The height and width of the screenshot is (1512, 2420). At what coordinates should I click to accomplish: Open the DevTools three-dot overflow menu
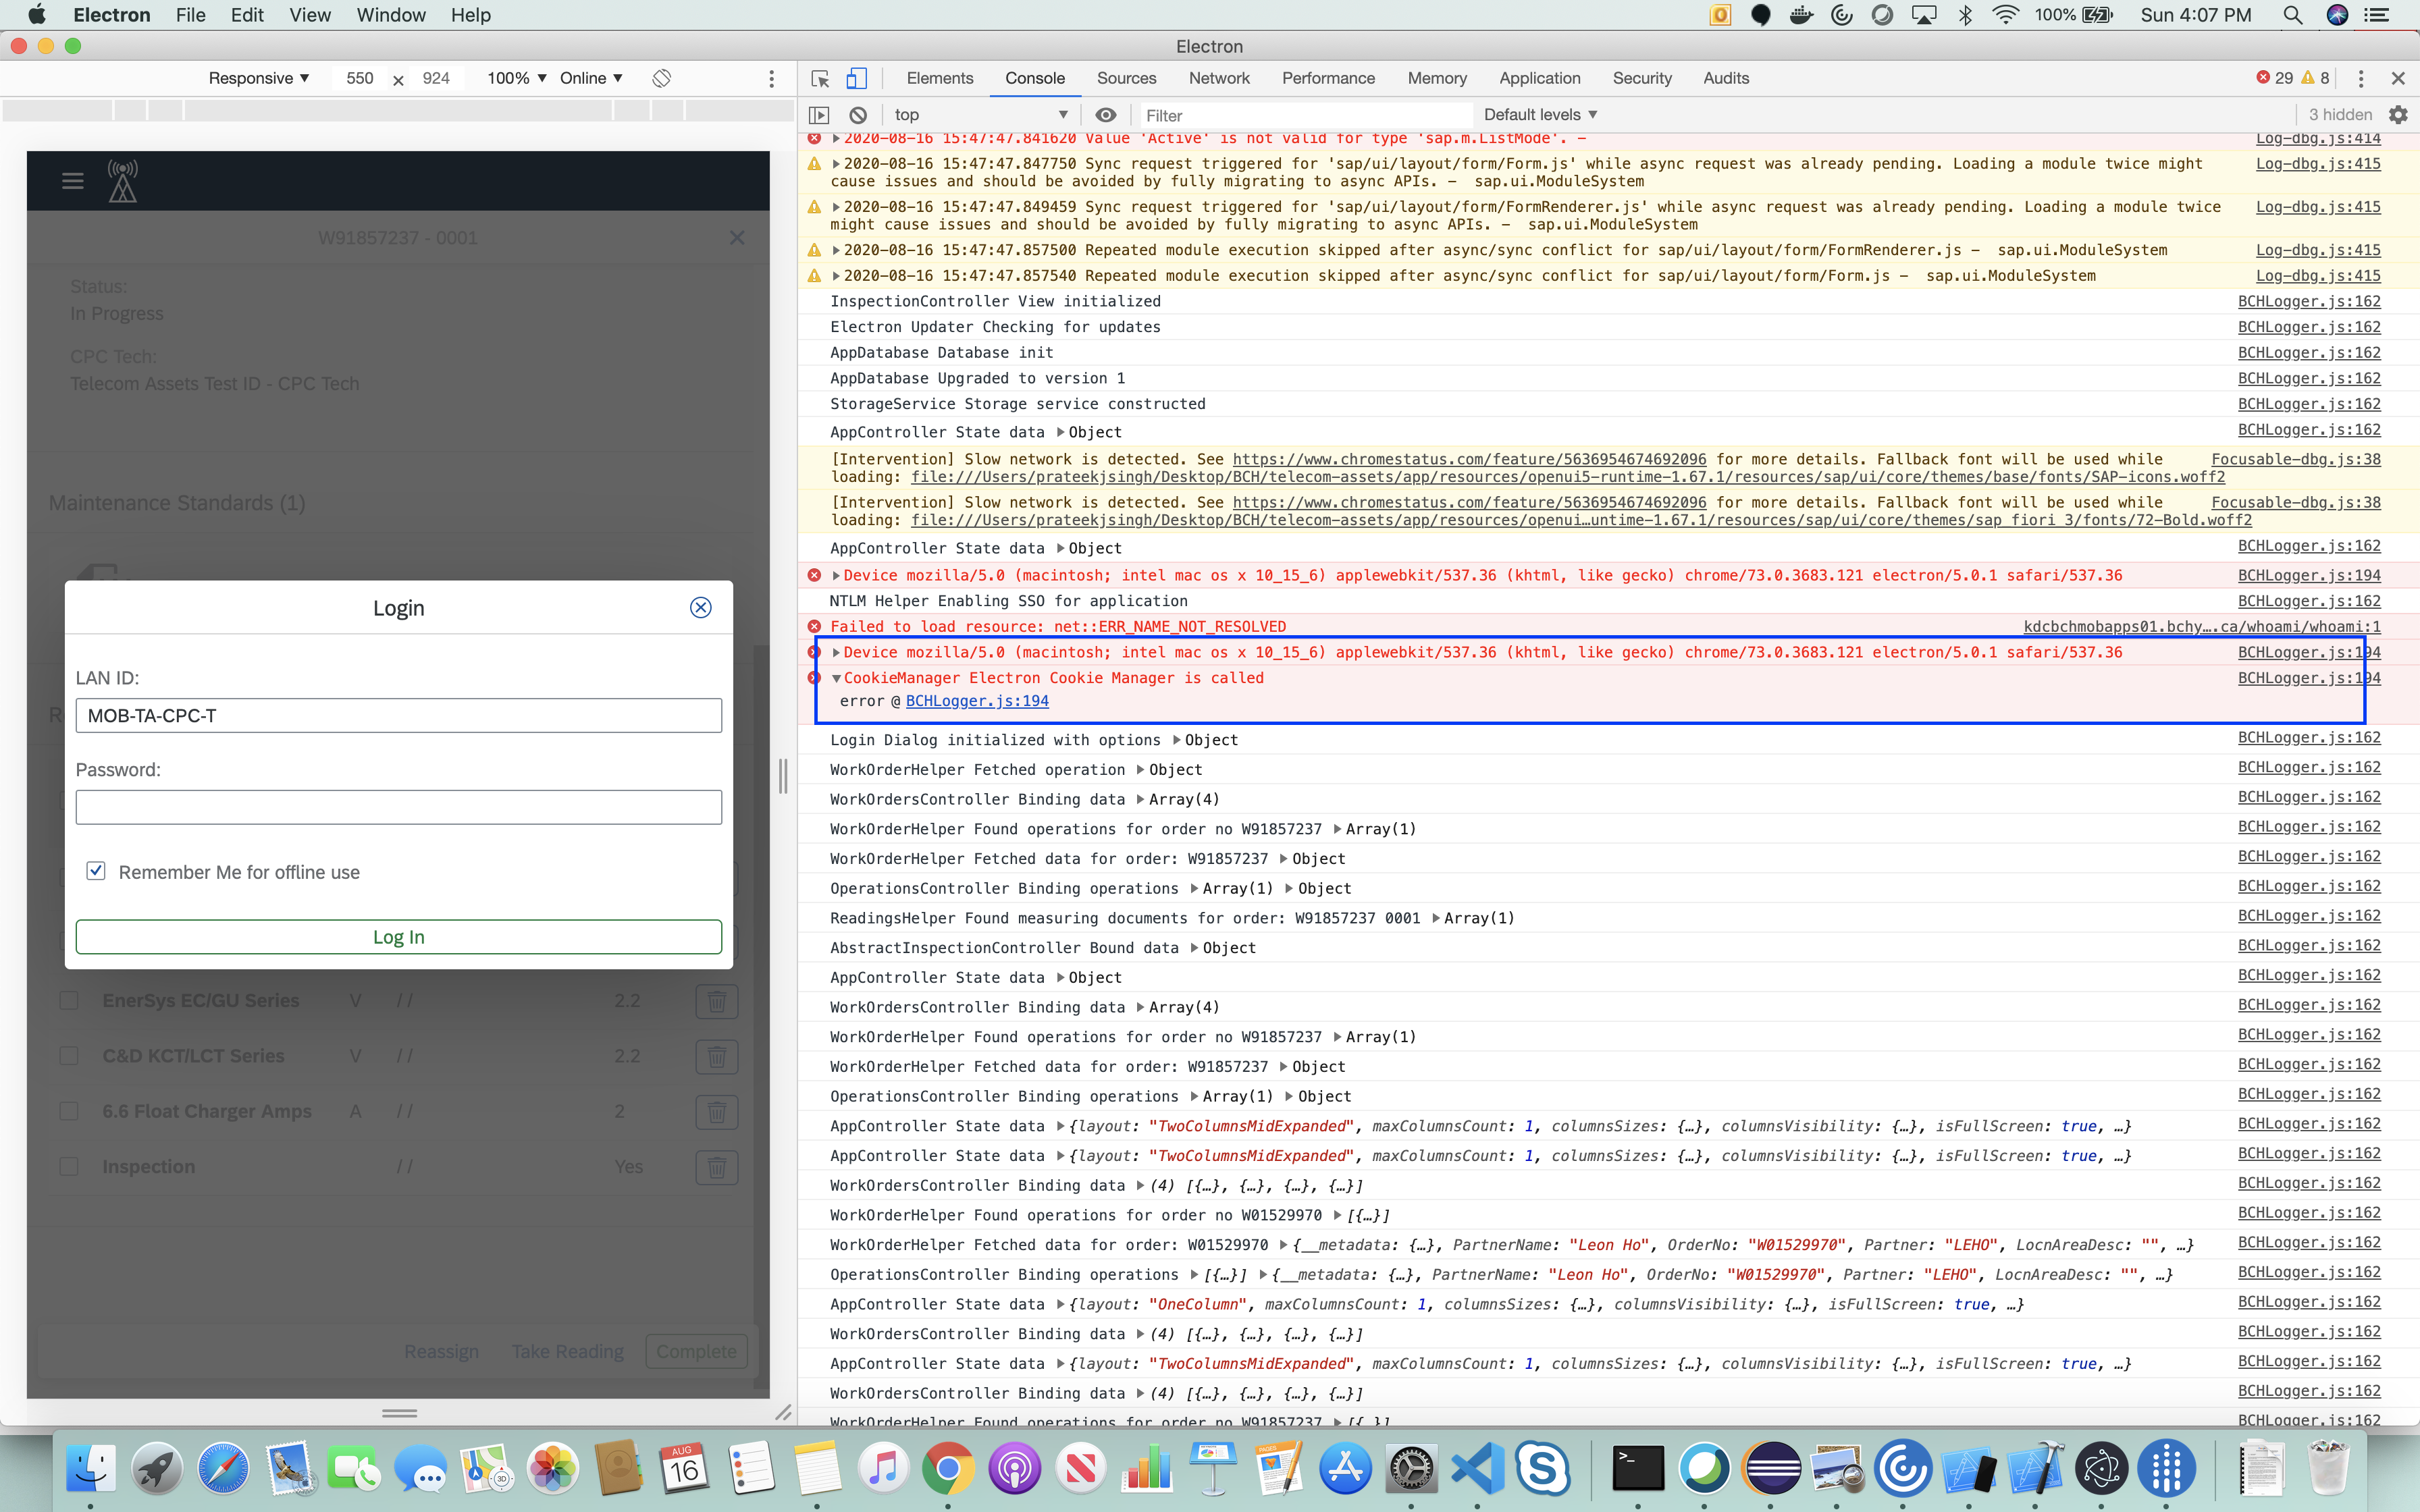point(2360,78)
